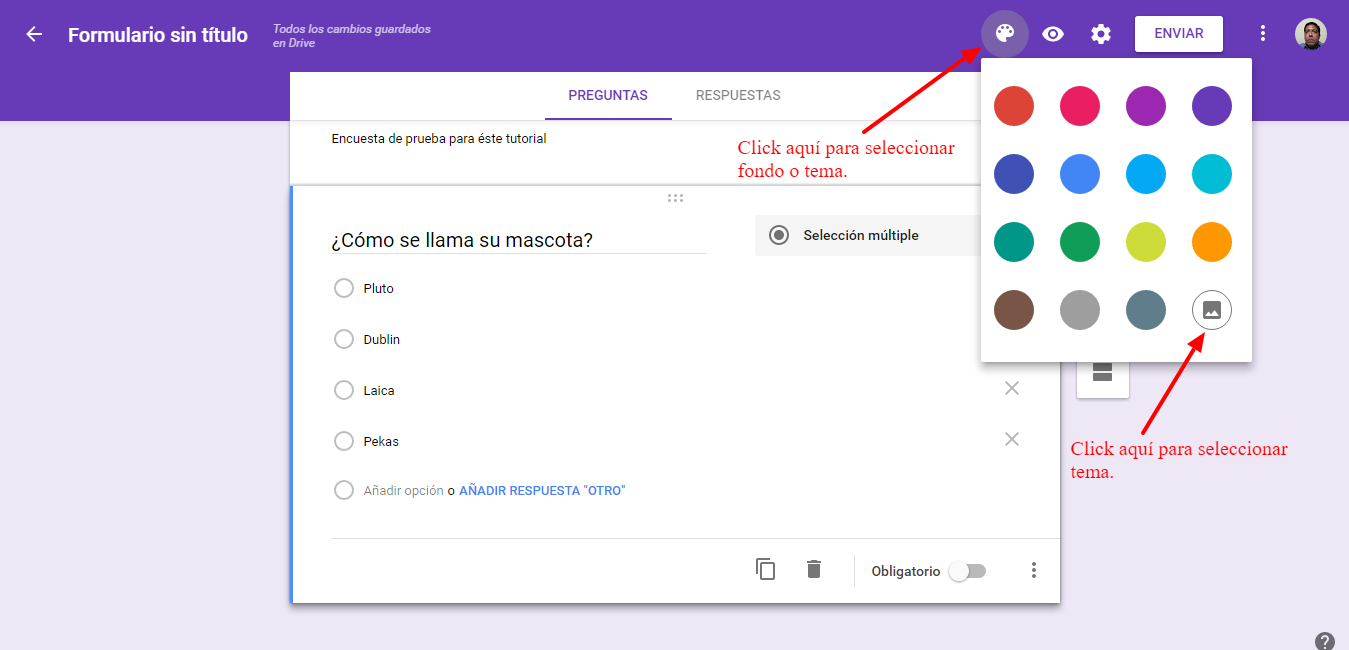Select the Dublin radio button

point(344,339)
